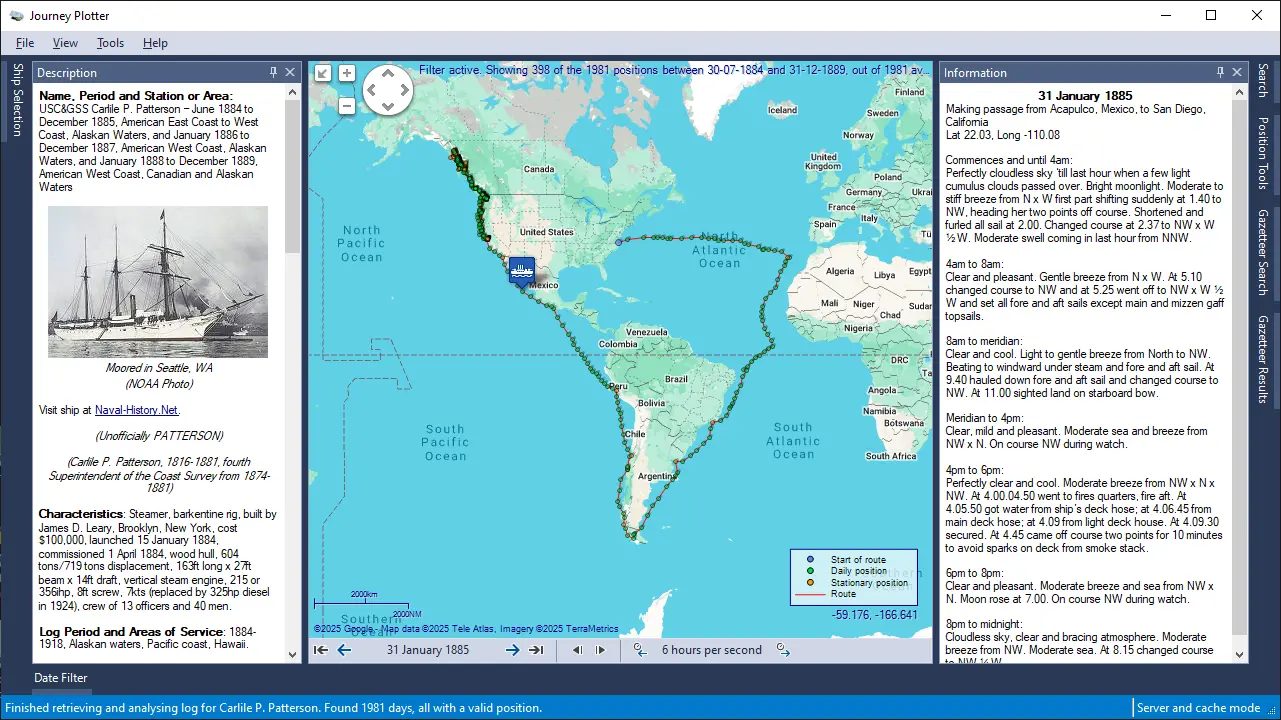The width and height of the screenshot is (1281, 720).
Task: Zoom out on the map
Action: 347,105
